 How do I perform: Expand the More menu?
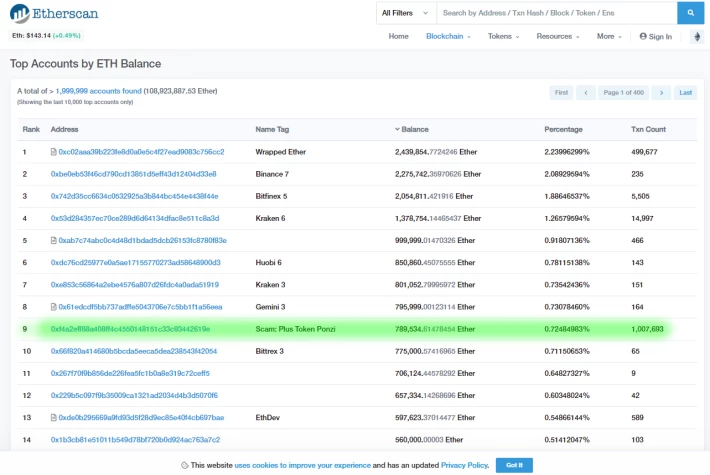(x=609, y=37)
